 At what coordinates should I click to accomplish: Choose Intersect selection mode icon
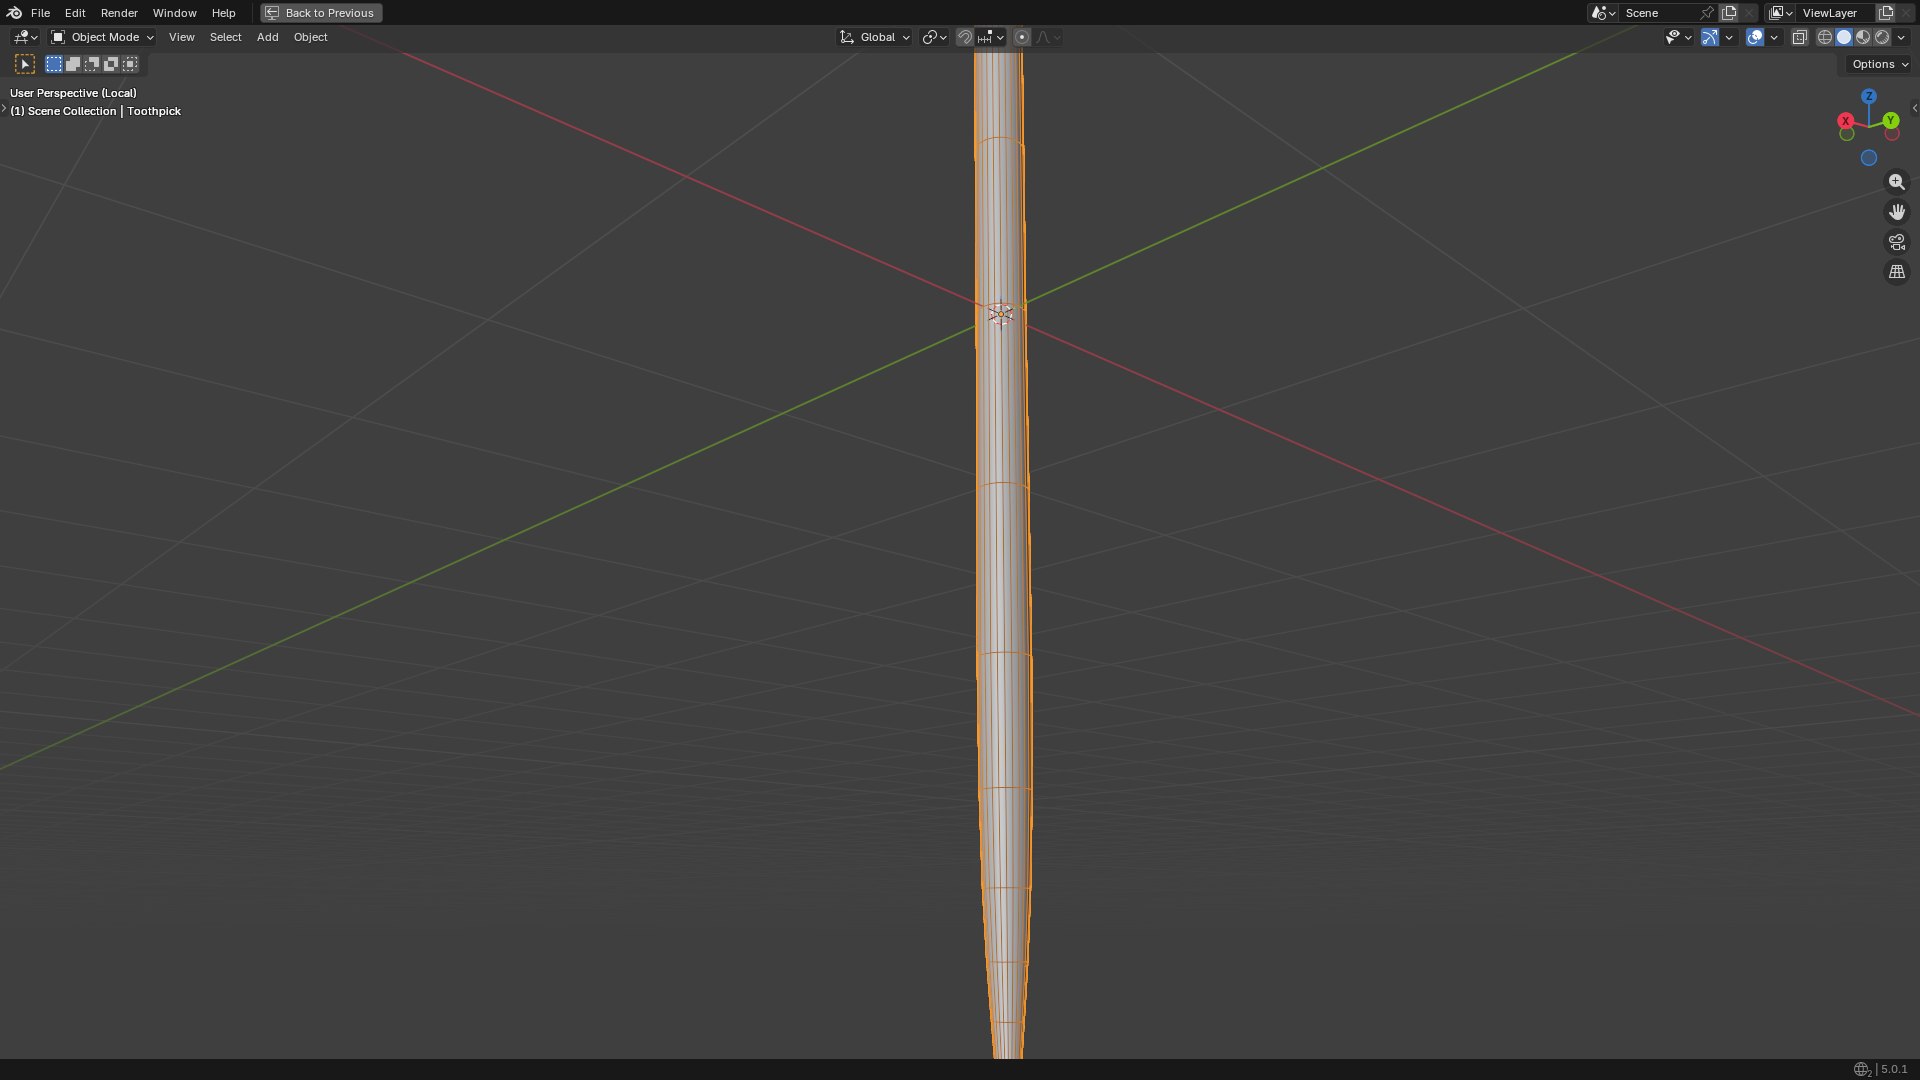[x=130, y=64]
